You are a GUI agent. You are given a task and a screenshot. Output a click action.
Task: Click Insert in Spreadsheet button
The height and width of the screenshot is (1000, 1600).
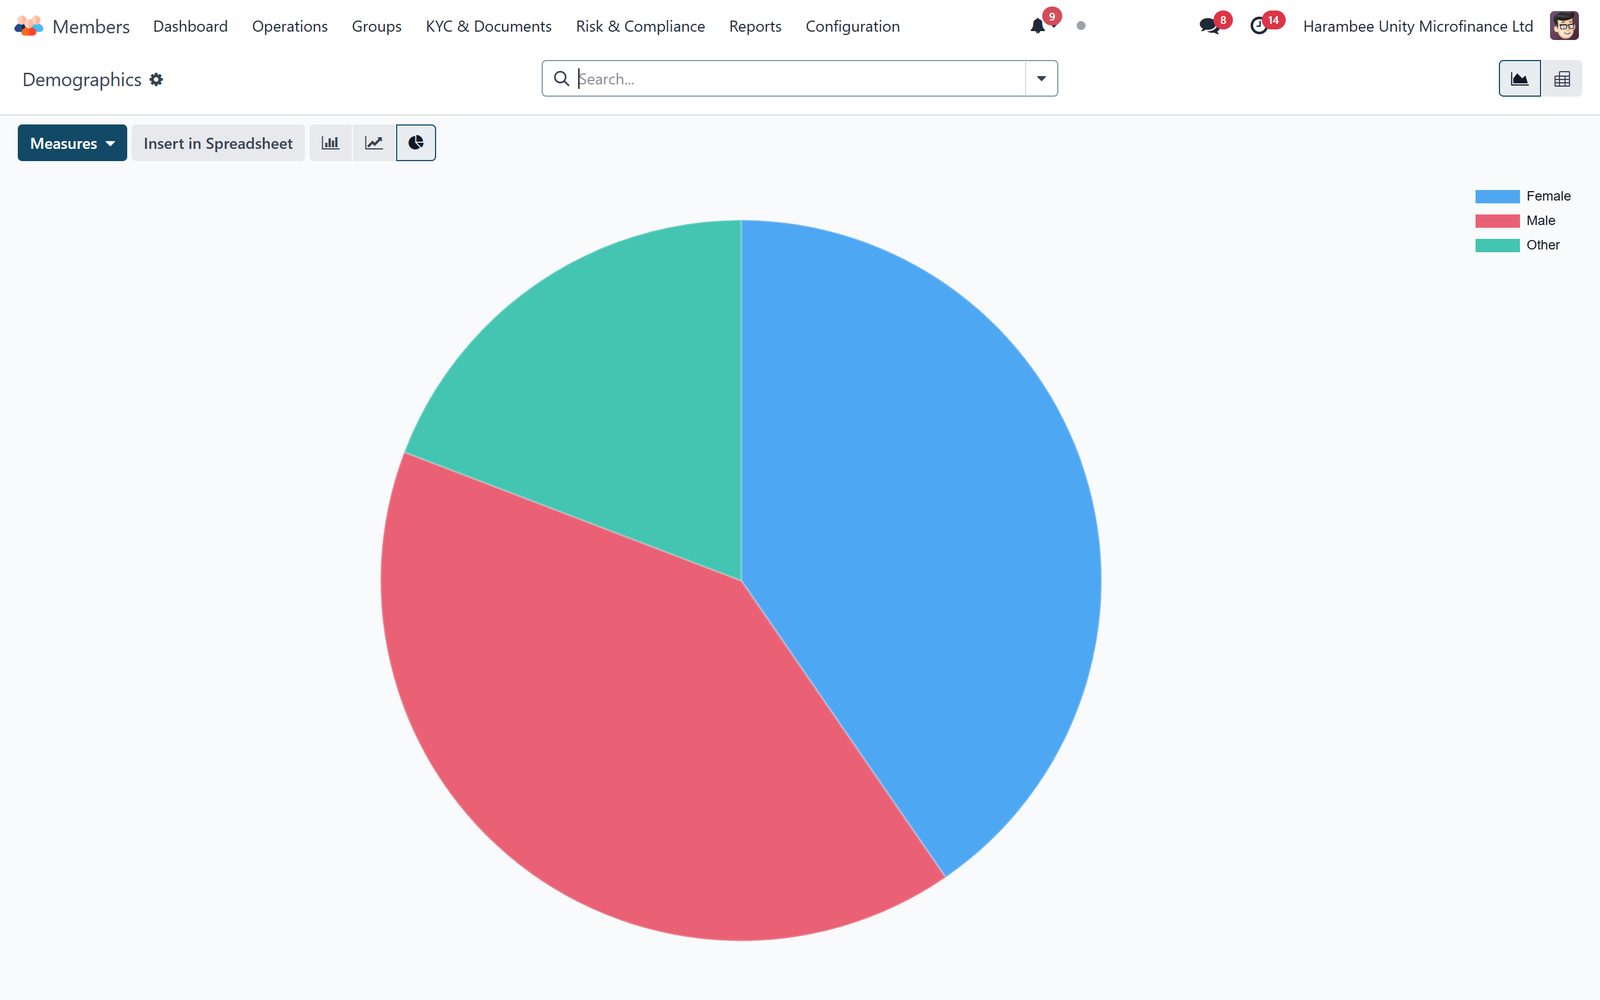[218, 143]
